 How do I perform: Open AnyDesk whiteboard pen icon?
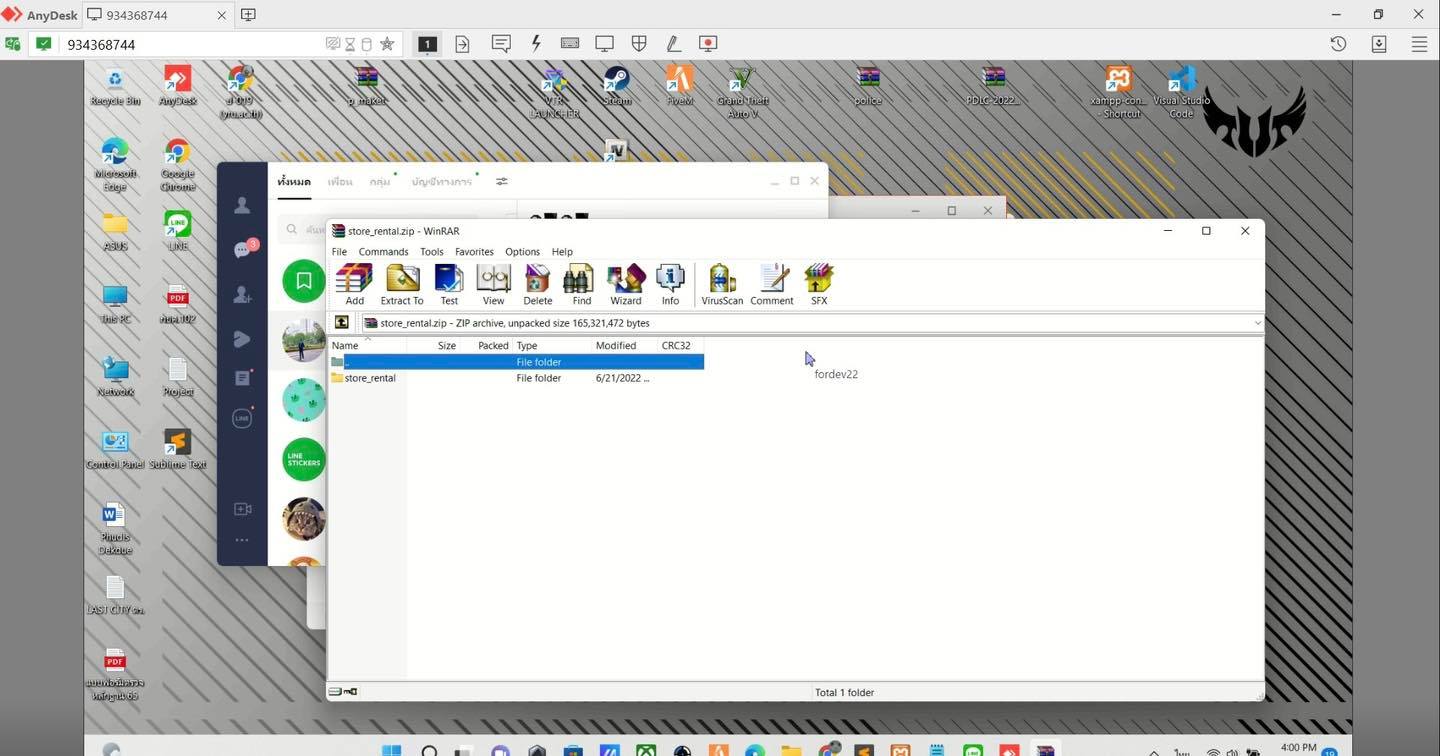[x=673, y=44]
